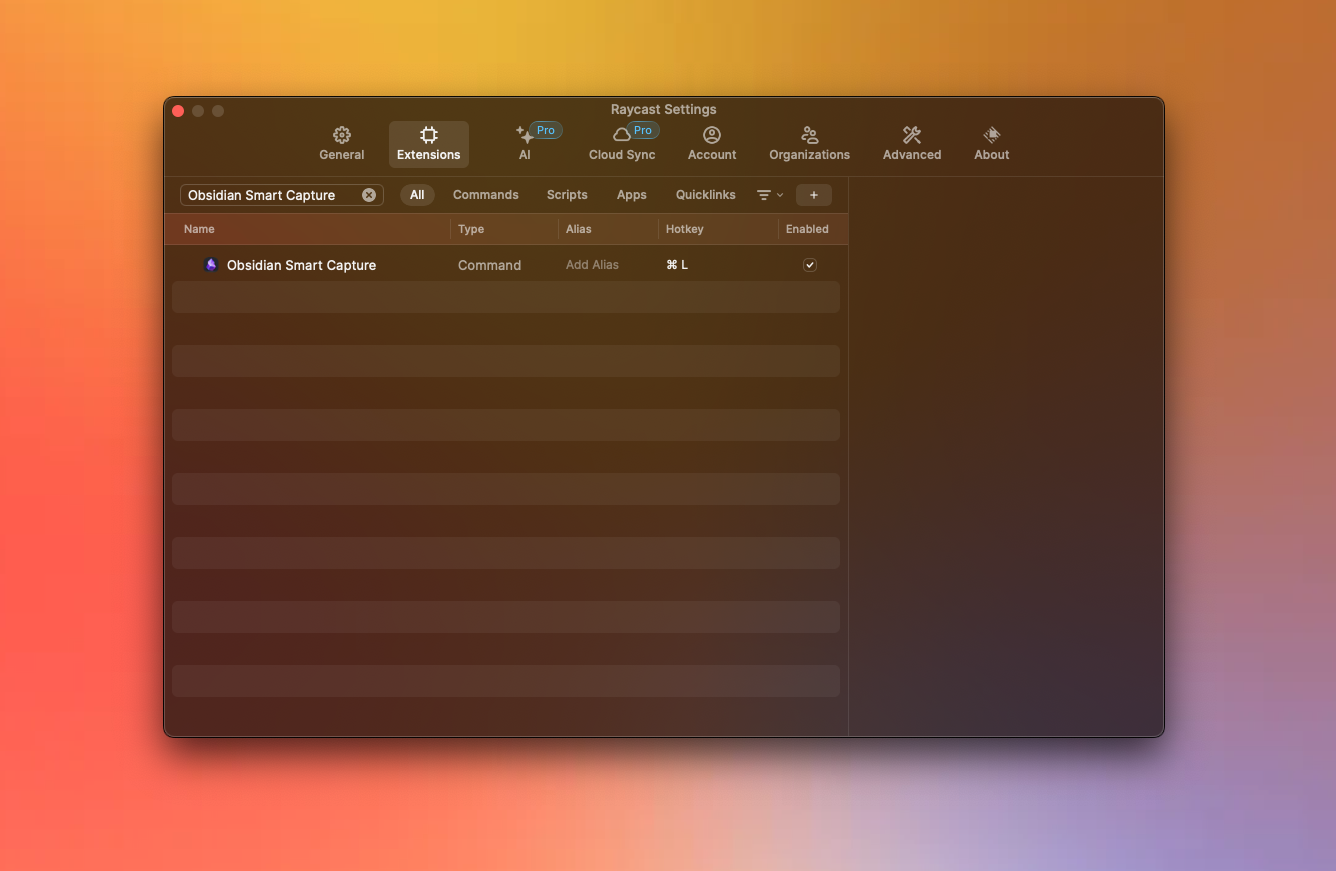Sort by the Name column header
This screenshot has width=1336, height=871.
pyautogui.click(x=199, y=229)
